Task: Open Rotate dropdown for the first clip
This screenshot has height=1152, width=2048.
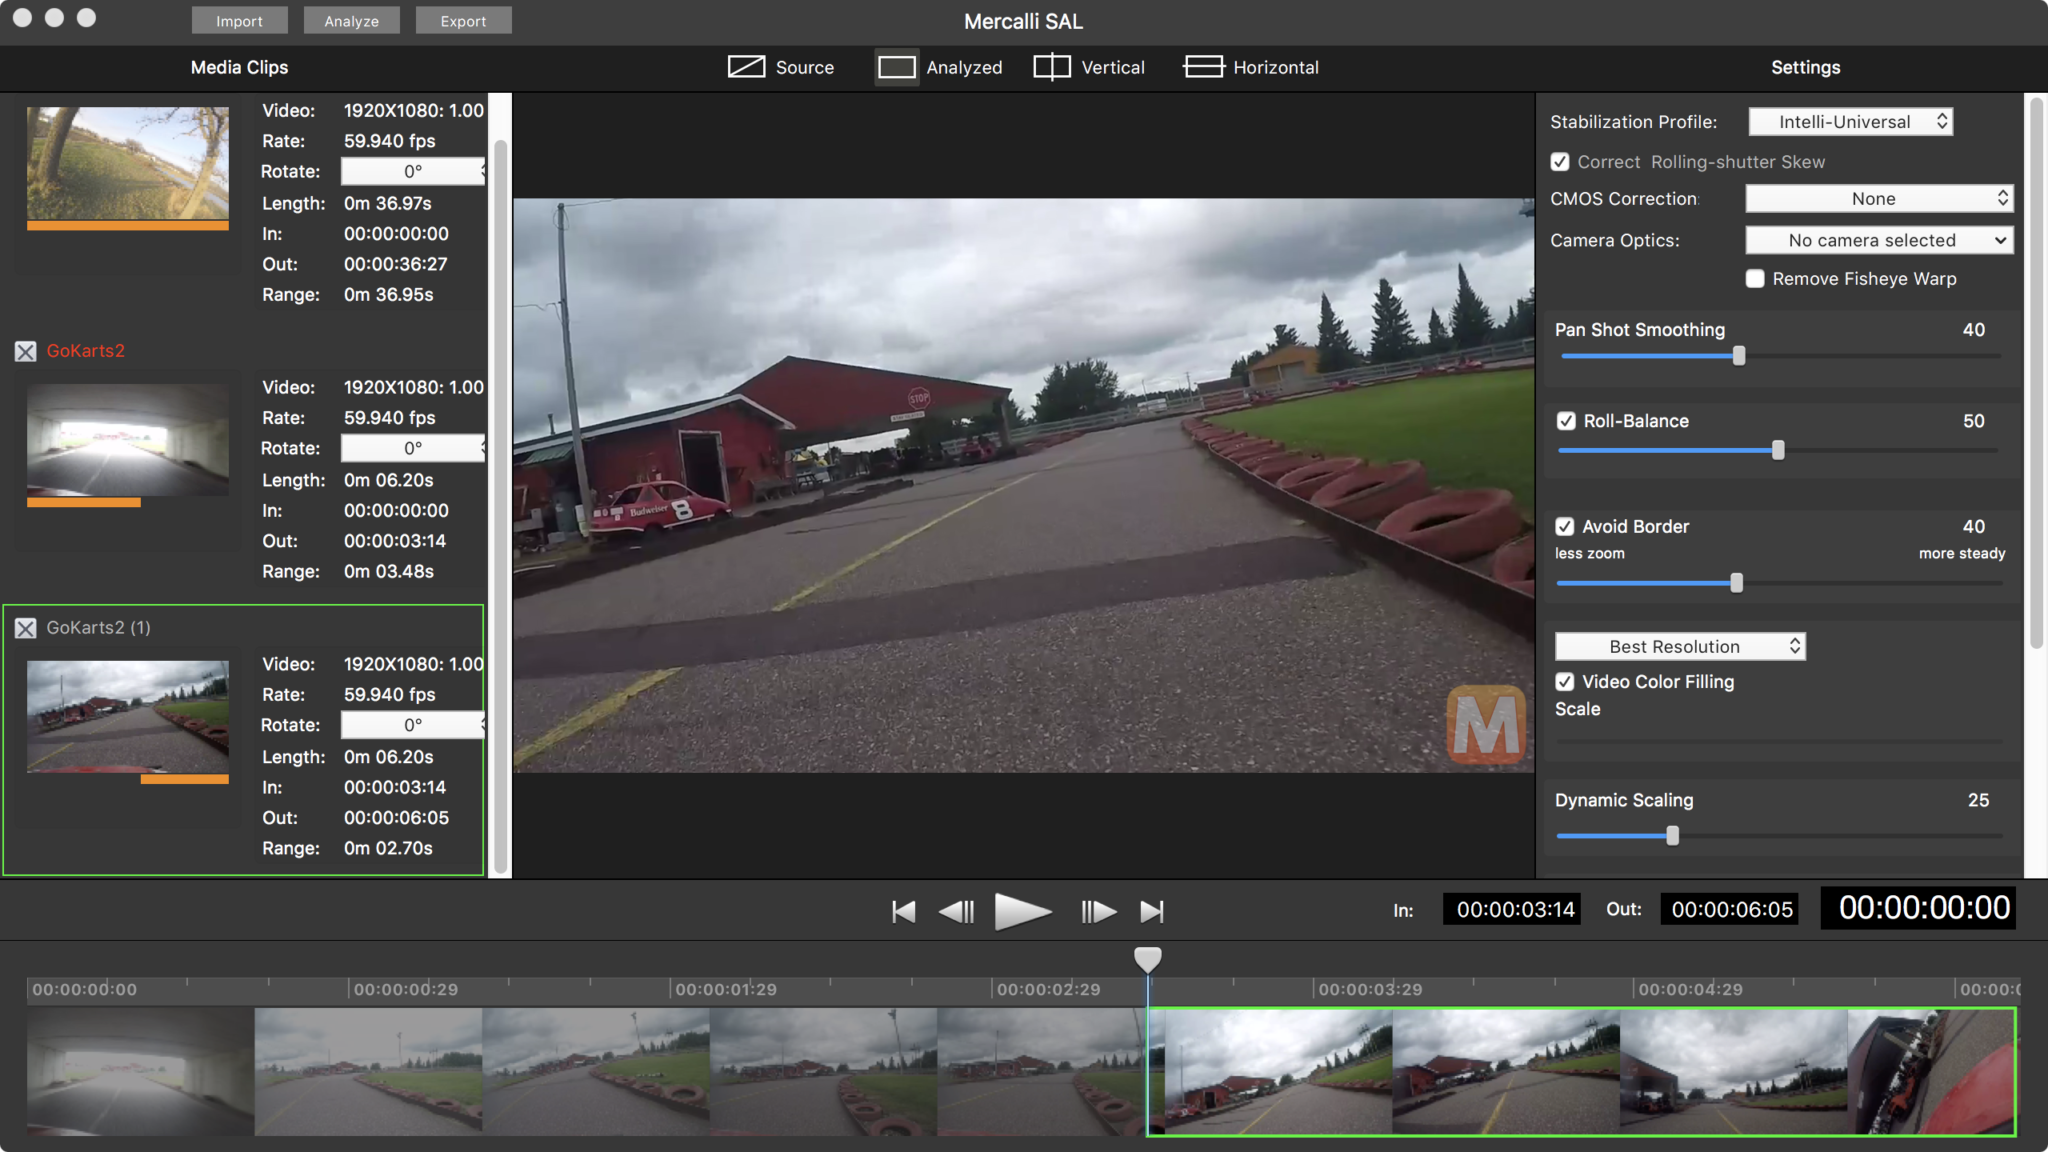Action: point(413,171)
